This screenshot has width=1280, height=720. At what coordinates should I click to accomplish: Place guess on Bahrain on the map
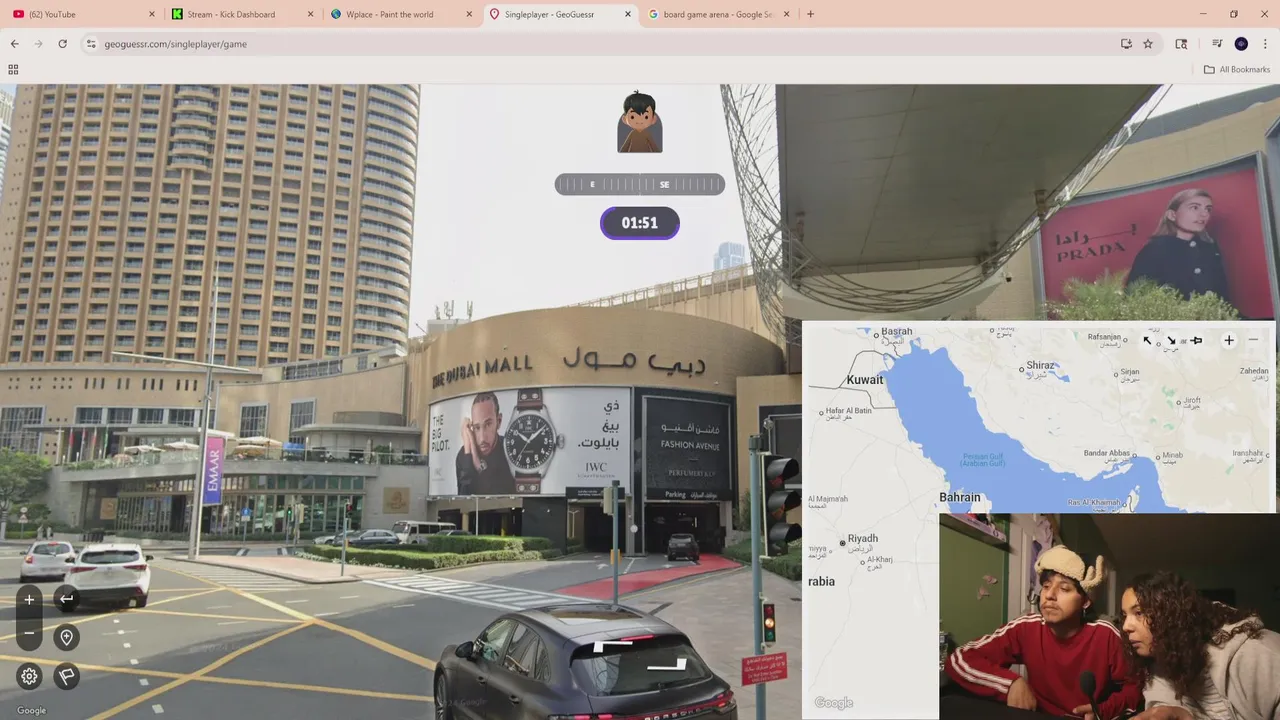[959, 497]
